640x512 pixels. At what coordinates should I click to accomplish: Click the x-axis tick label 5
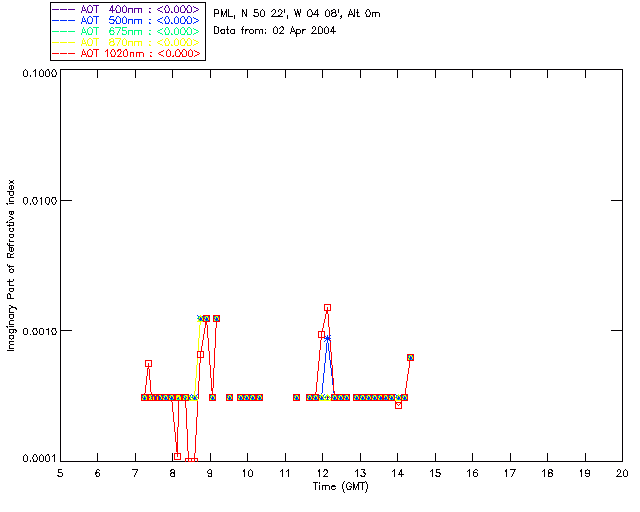60,473
